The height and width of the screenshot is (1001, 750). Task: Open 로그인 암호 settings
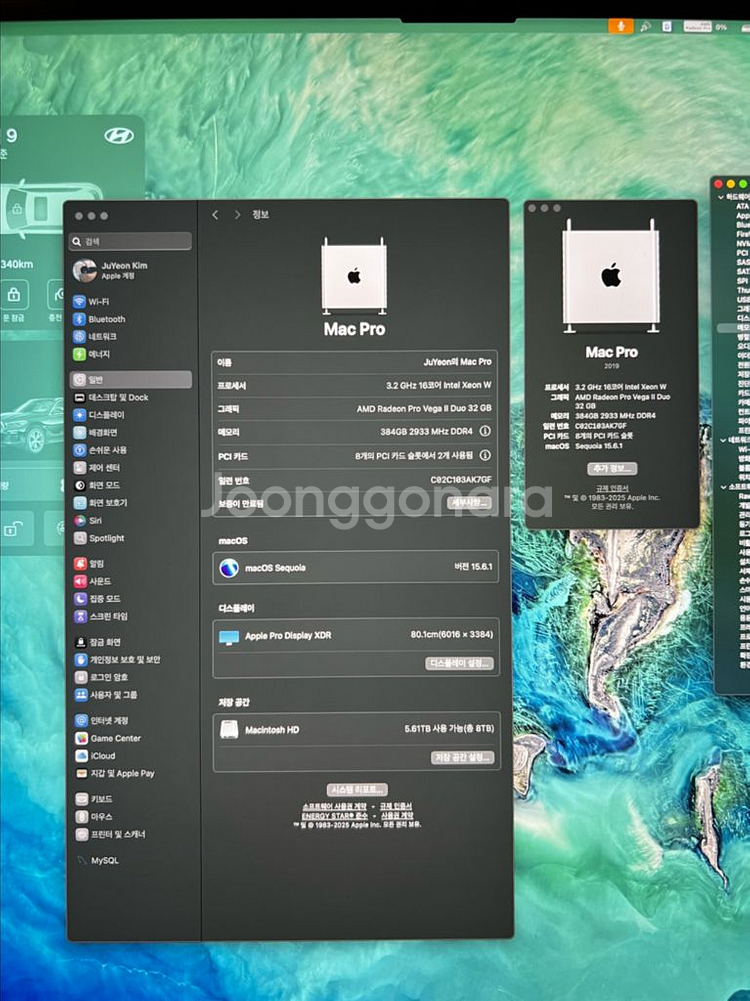click(x=131, y=677)
